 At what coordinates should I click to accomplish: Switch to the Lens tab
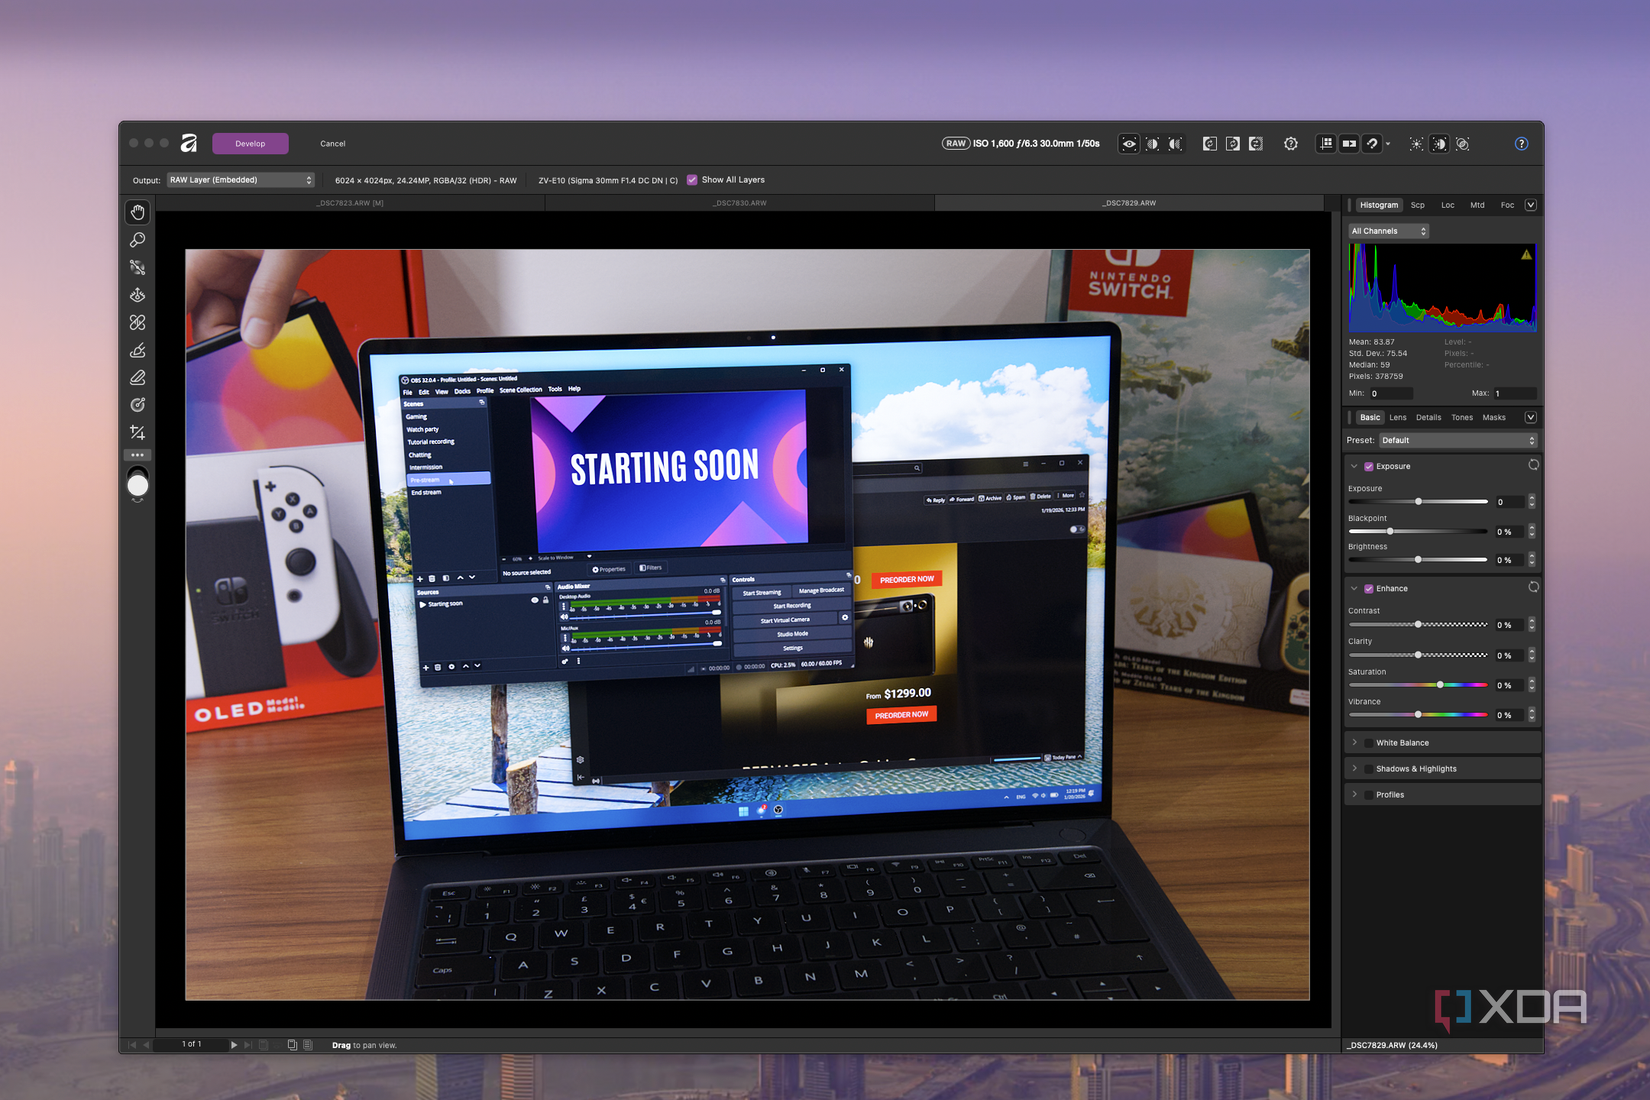(x=1398, y=417)
